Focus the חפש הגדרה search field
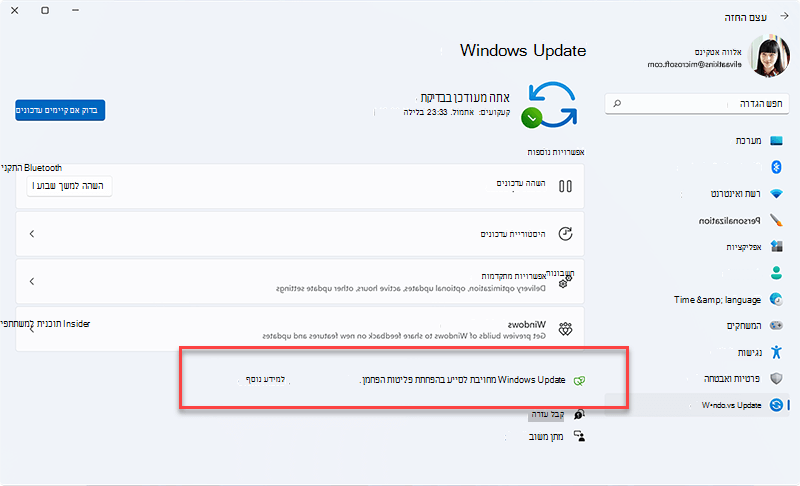 coord(697,104)
